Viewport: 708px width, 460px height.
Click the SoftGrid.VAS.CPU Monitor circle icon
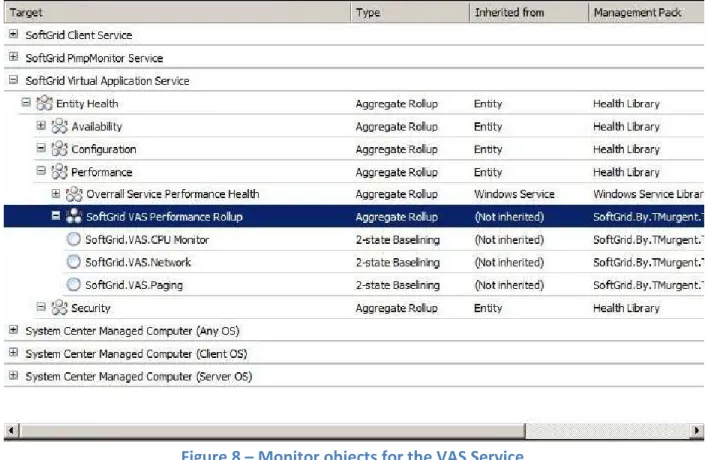coord(74,239)
